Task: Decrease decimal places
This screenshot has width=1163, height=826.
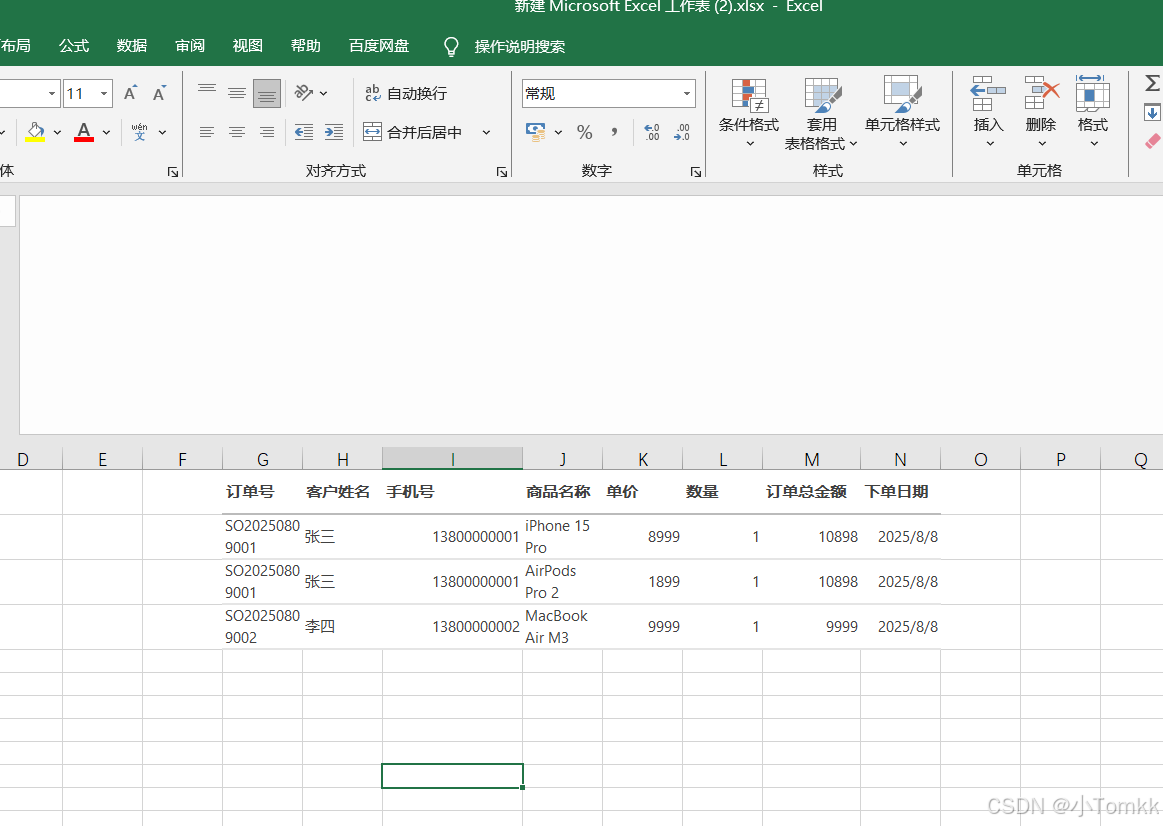Action: 682,132
